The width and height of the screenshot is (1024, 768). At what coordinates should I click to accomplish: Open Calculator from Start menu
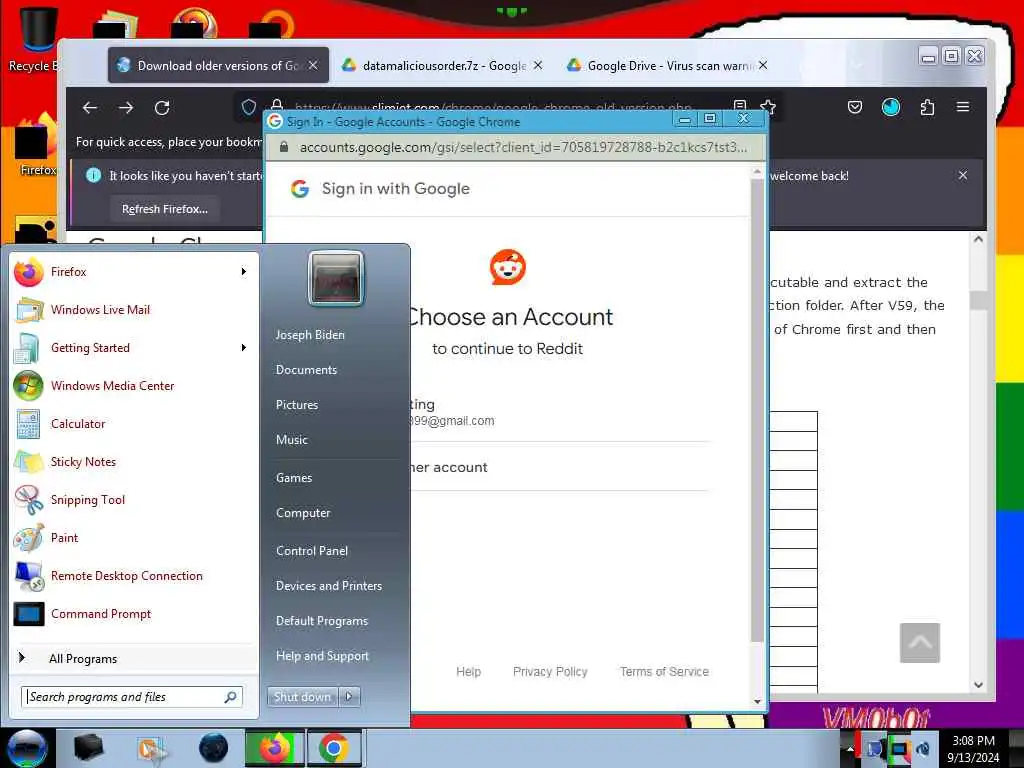click(x=134, y=424)
